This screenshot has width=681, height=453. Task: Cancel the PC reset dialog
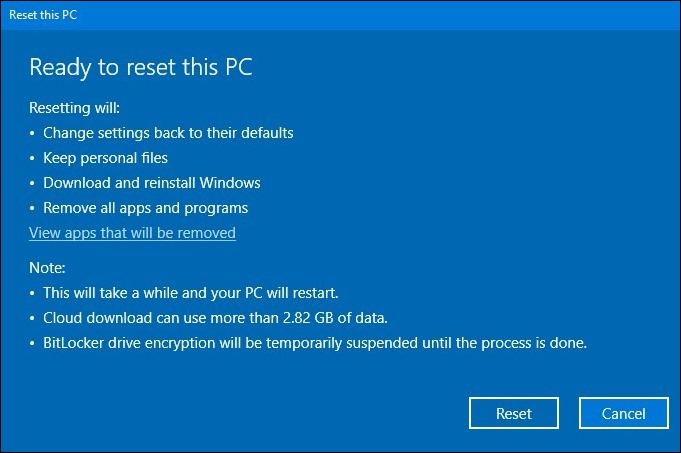coord(624,413)
